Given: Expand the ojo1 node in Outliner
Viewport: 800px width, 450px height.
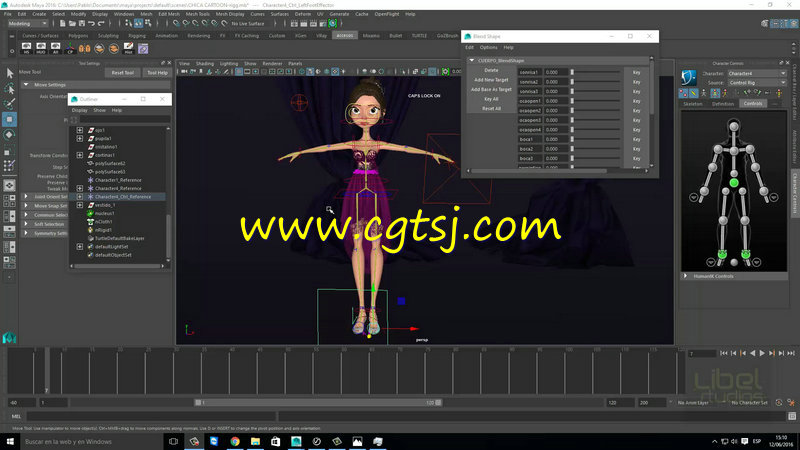Looking at the screenshot, I should (80, 130).
